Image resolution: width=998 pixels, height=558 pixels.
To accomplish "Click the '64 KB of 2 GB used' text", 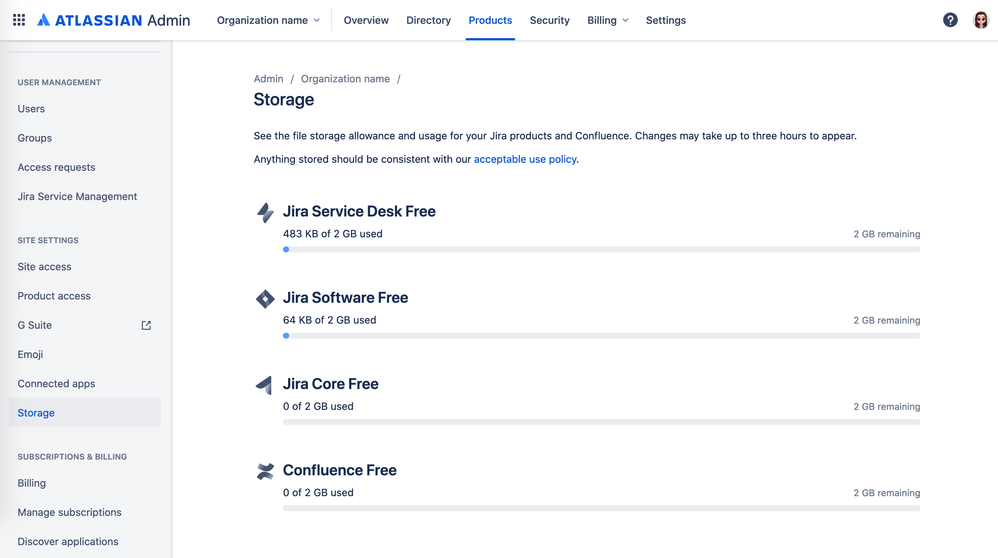I will point(330,320).
